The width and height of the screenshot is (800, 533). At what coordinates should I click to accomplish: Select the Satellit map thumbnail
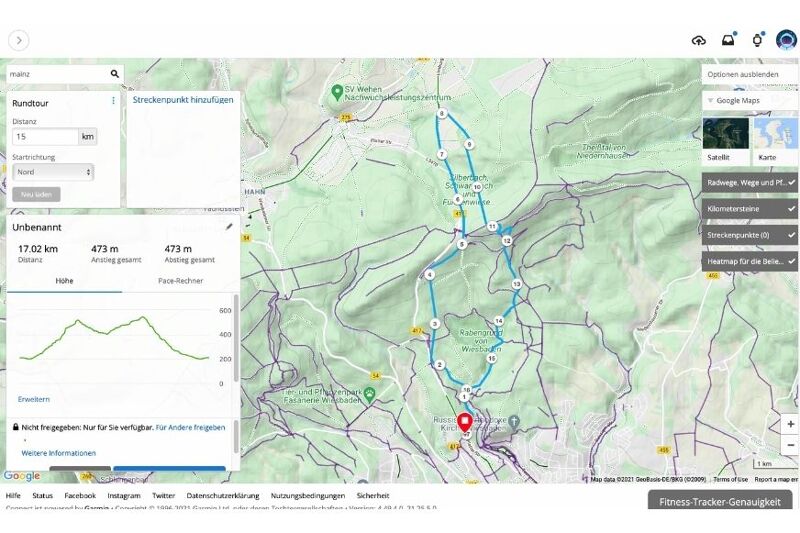[x=725, y=138]
